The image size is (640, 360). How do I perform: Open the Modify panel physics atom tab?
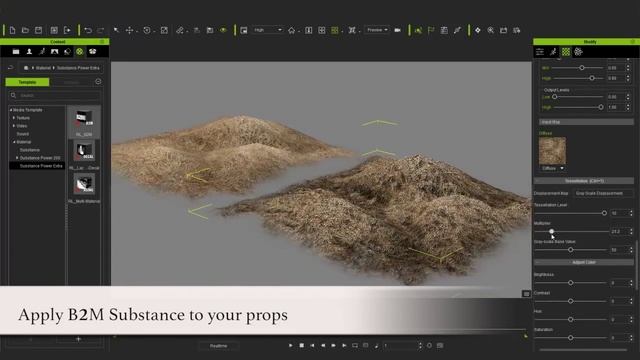[x=578, y=52]
